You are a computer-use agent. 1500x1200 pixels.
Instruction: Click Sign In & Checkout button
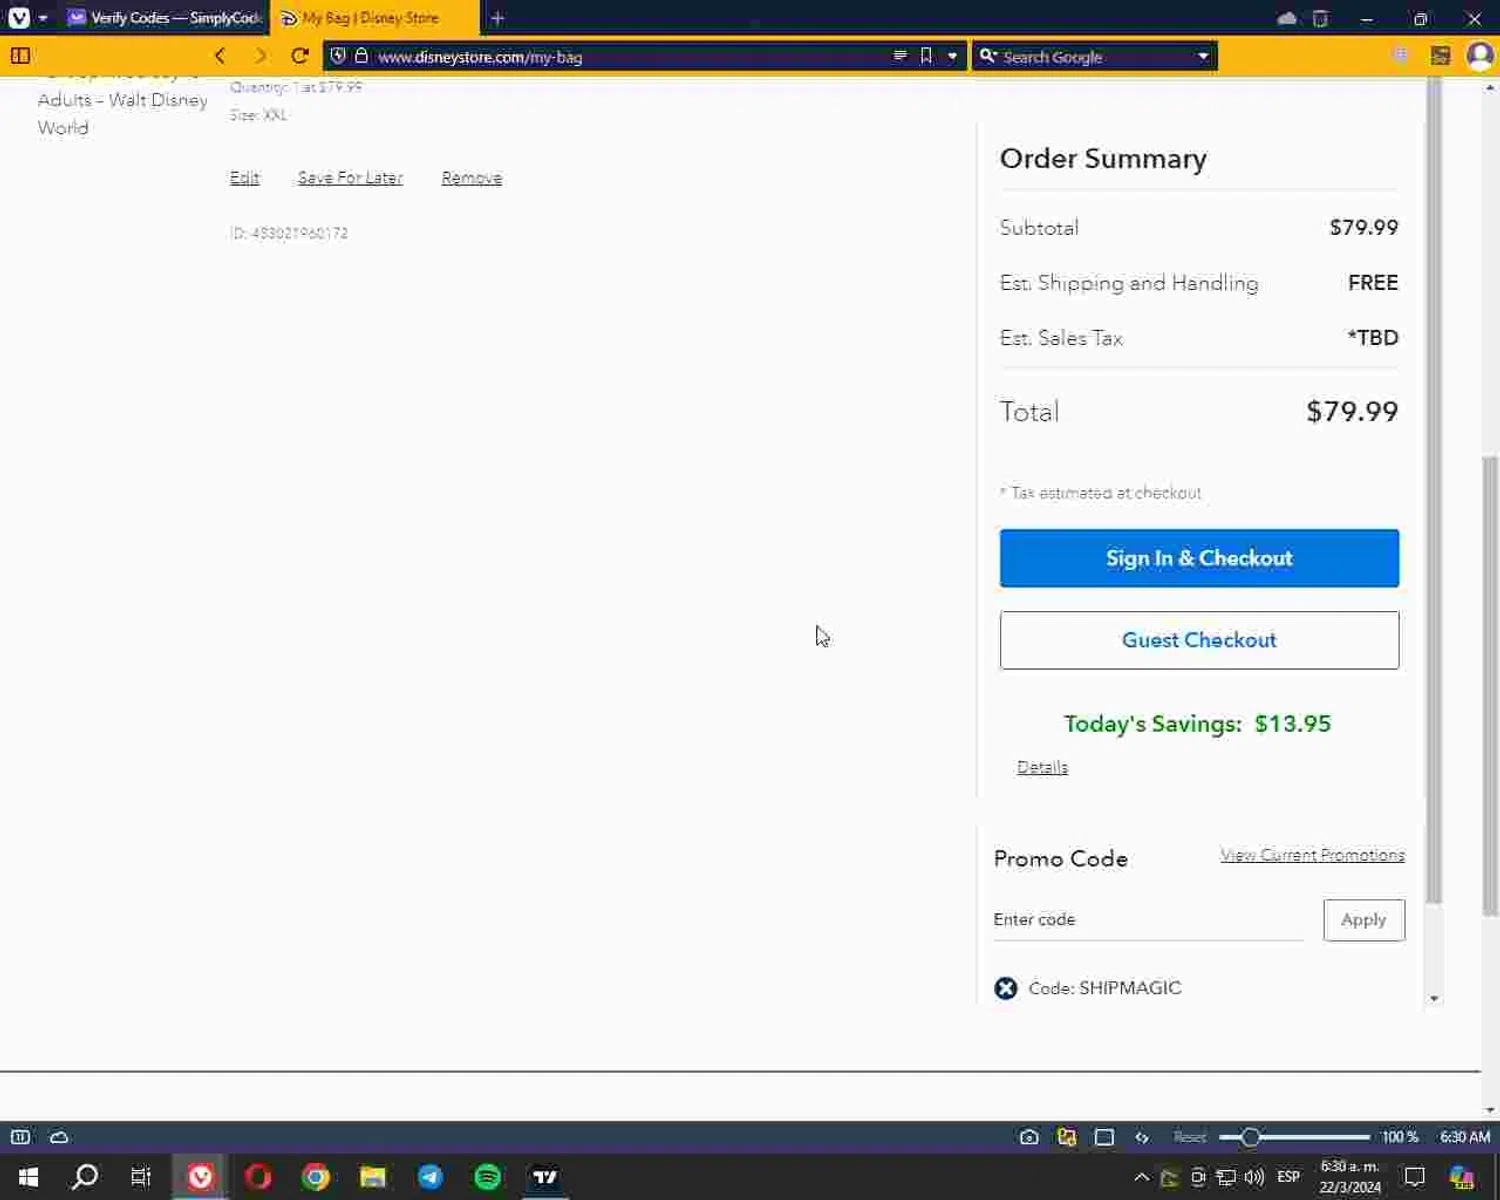click(1199, 558)
